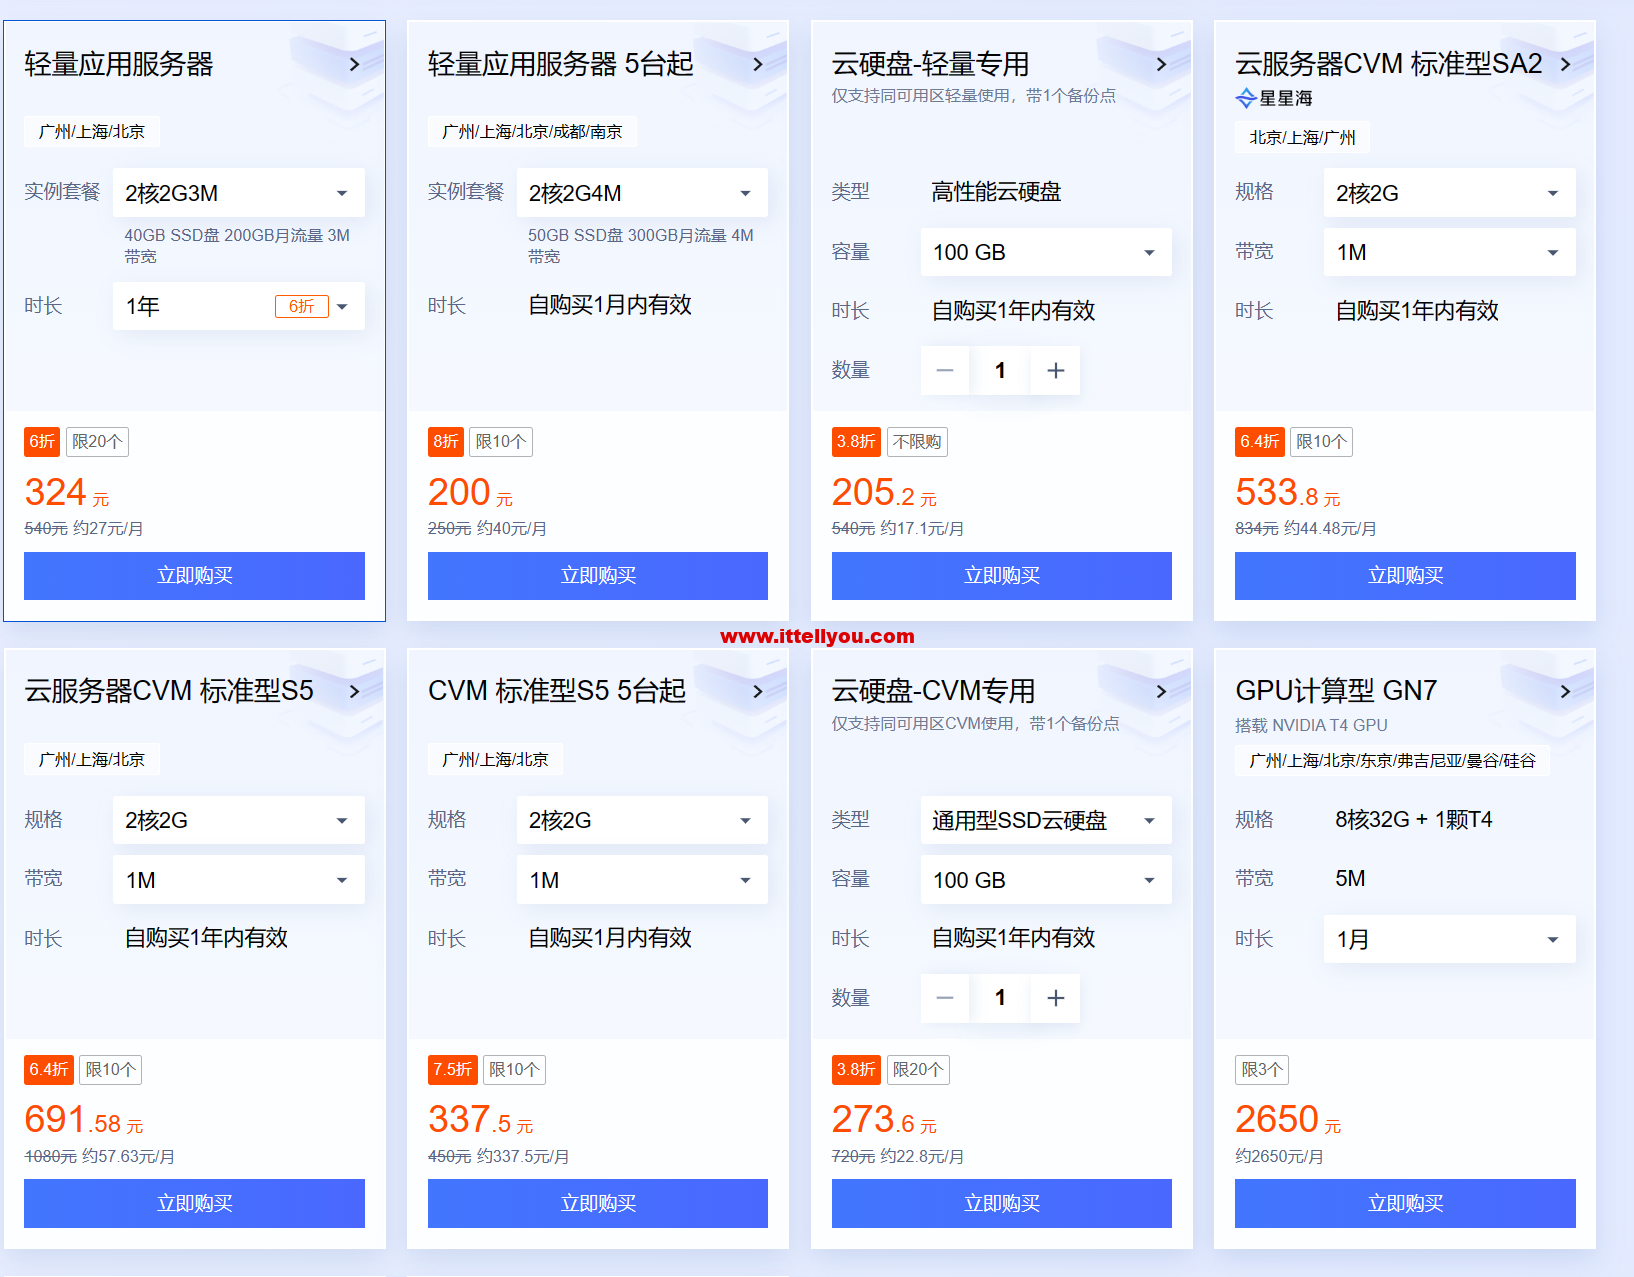Expand 容量 100 GB dropdown in 云硬盘-轻量专用
The image size is (1634, 1277).
click(1046, 252)
